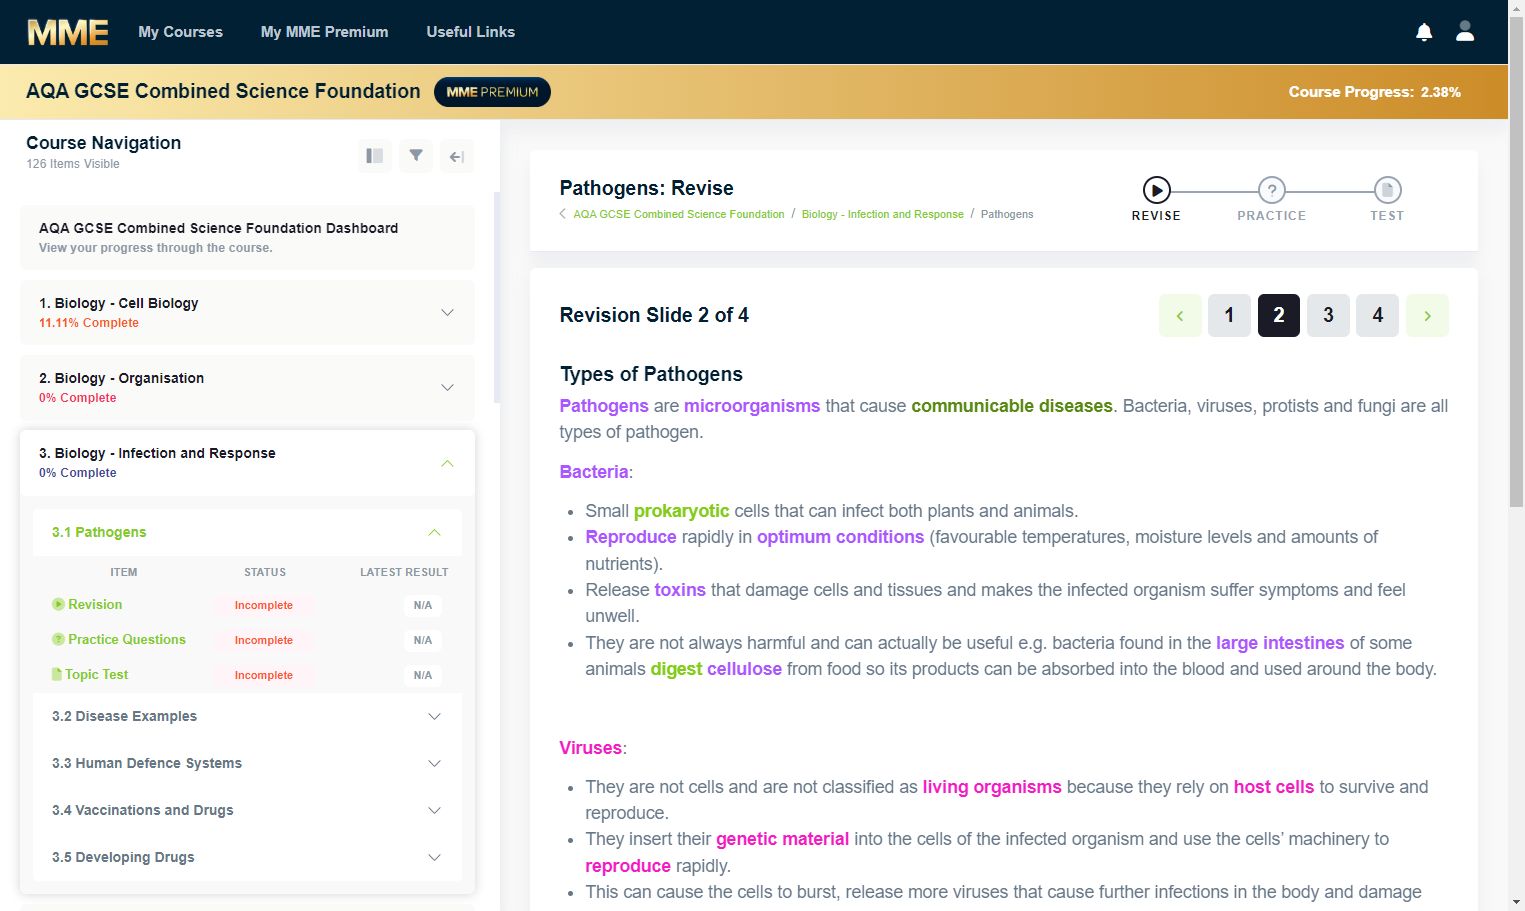Open the course navigation filter icon
Viewport: 1525px width, 911px height.
[x=416, y=156]
